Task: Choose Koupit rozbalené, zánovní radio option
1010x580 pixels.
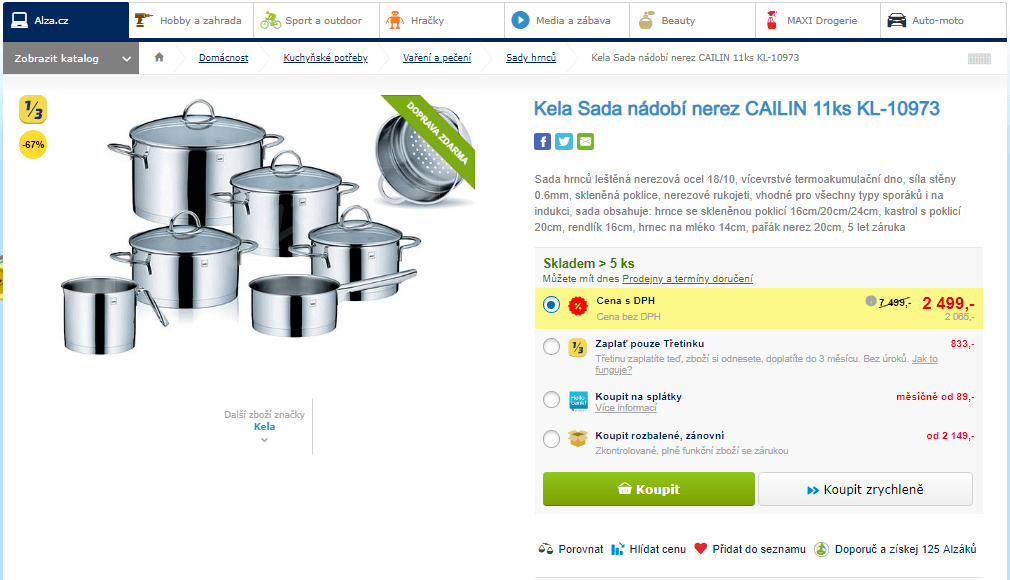Action: 551,439
